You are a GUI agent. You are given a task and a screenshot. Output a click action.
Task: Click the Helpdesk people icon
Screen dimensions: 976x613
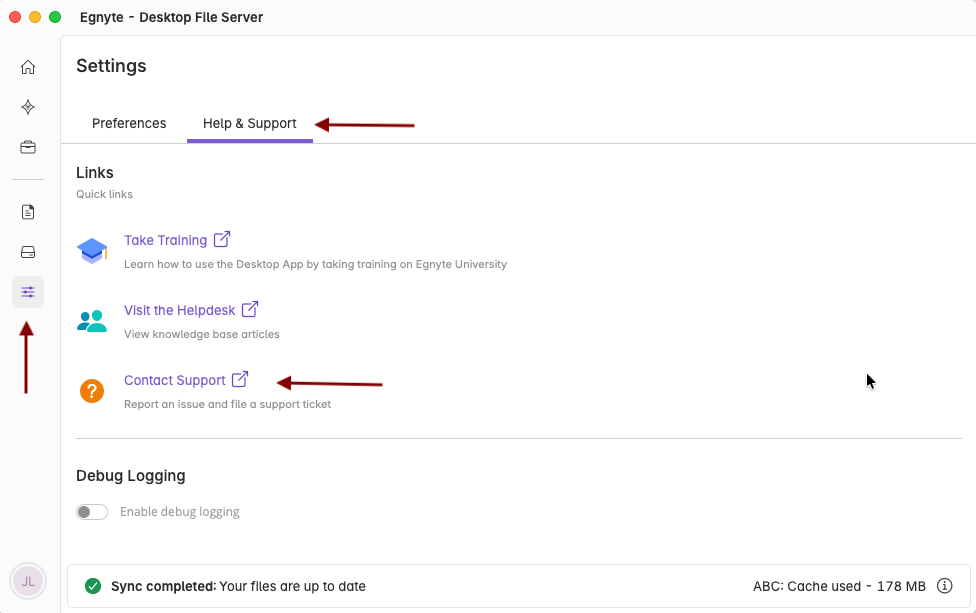[x=92, y=321]
